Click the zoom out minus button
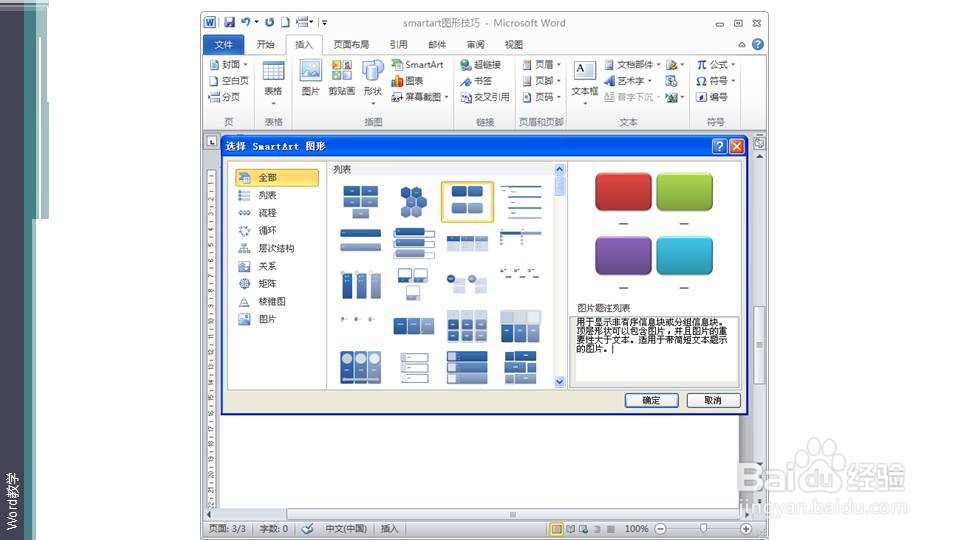 pos(661,529)
